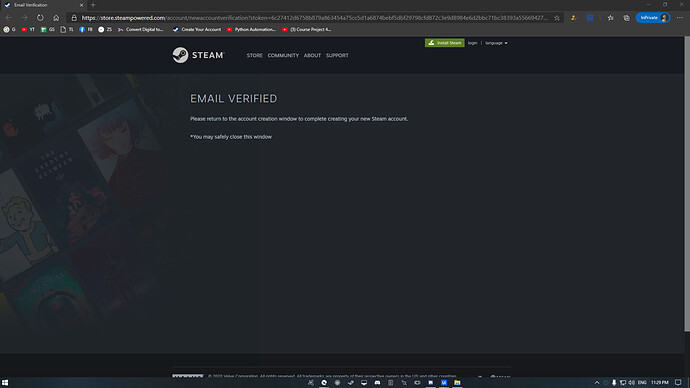Open the browser settings and more menu
The height and width of the screenshot is (388, 690).
(680, 18)
